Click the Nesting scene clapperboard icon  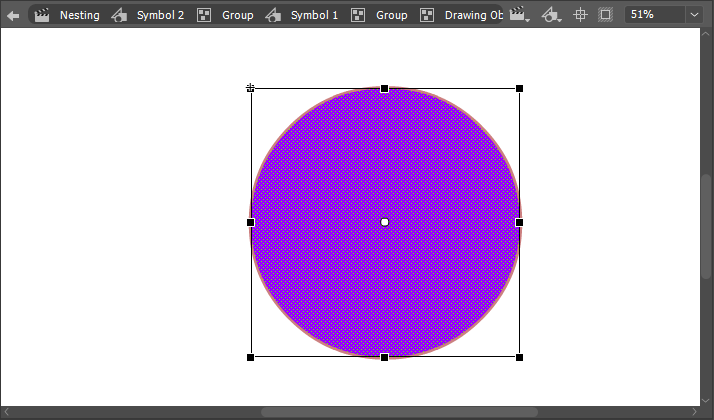tap(42, 15)
